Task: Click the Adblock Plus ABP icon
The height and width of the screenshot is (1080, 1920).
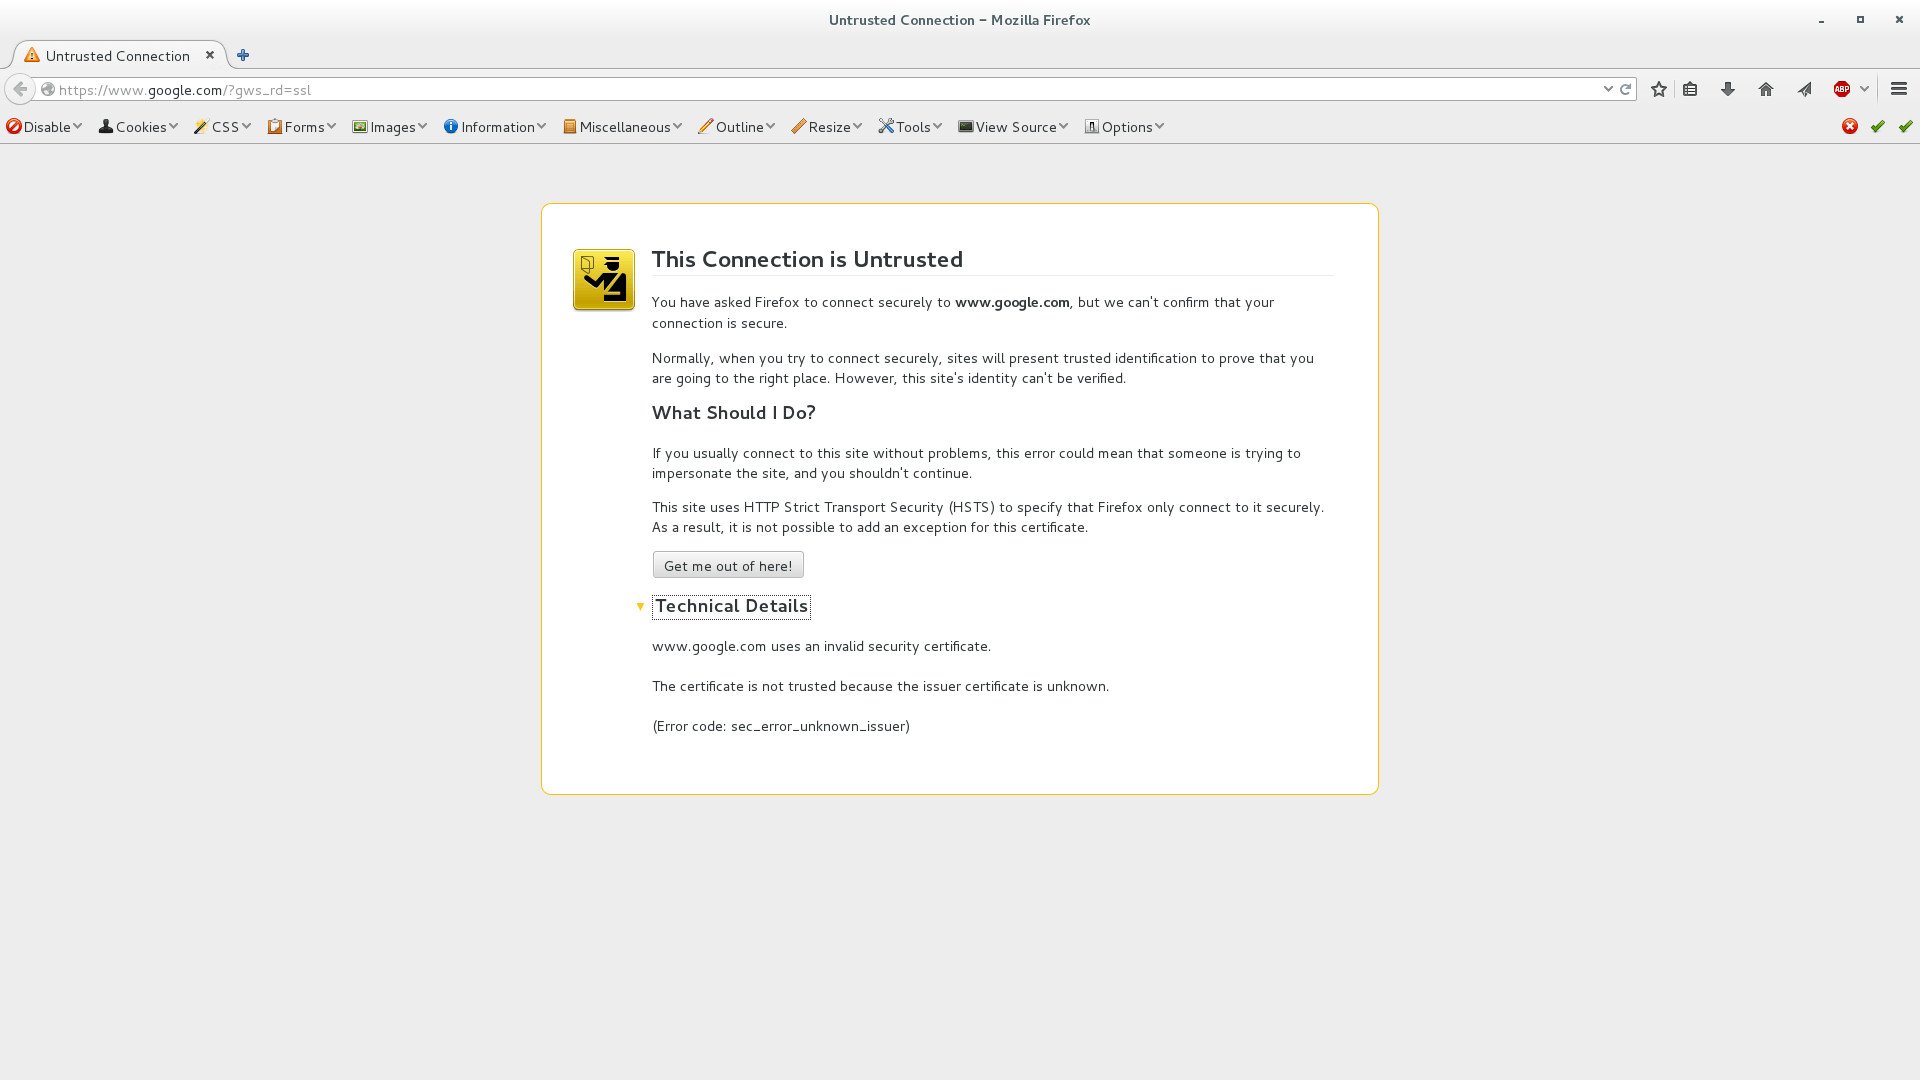Action: (1842, 90)
